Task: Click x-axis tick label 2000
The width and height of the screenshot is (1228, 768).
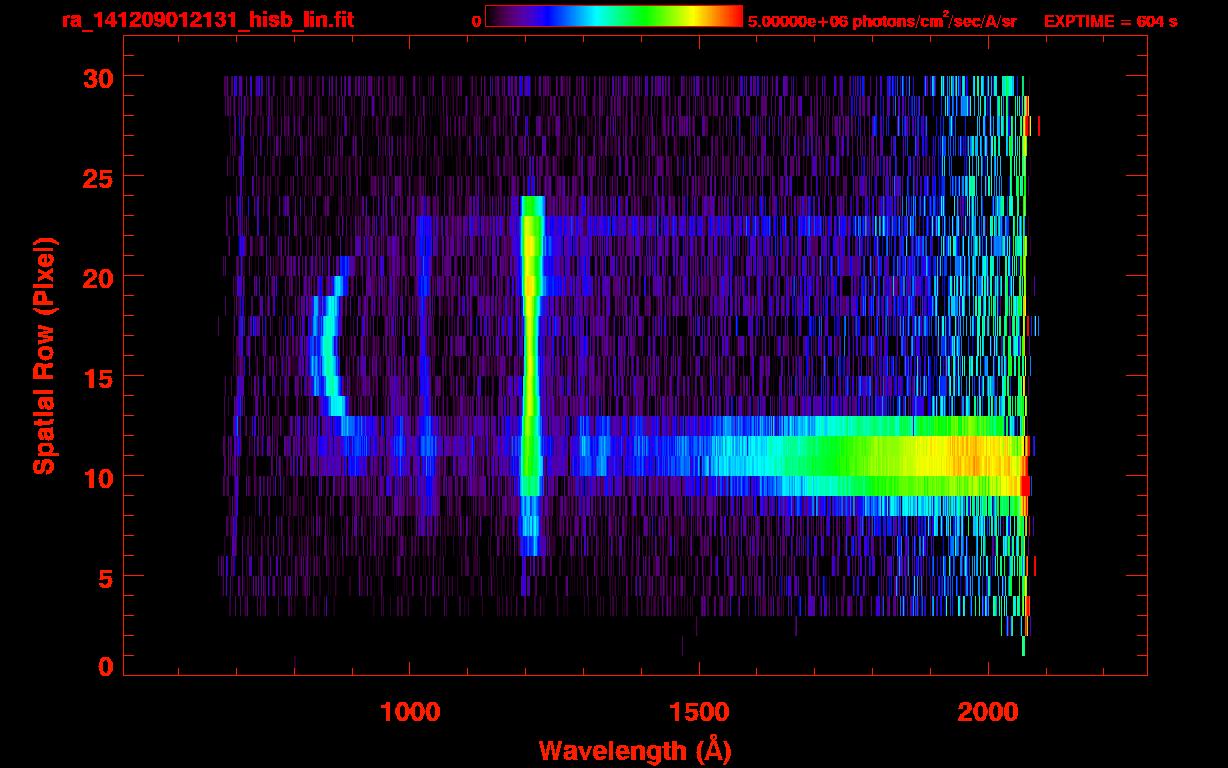Action: (x=988, y=711)
